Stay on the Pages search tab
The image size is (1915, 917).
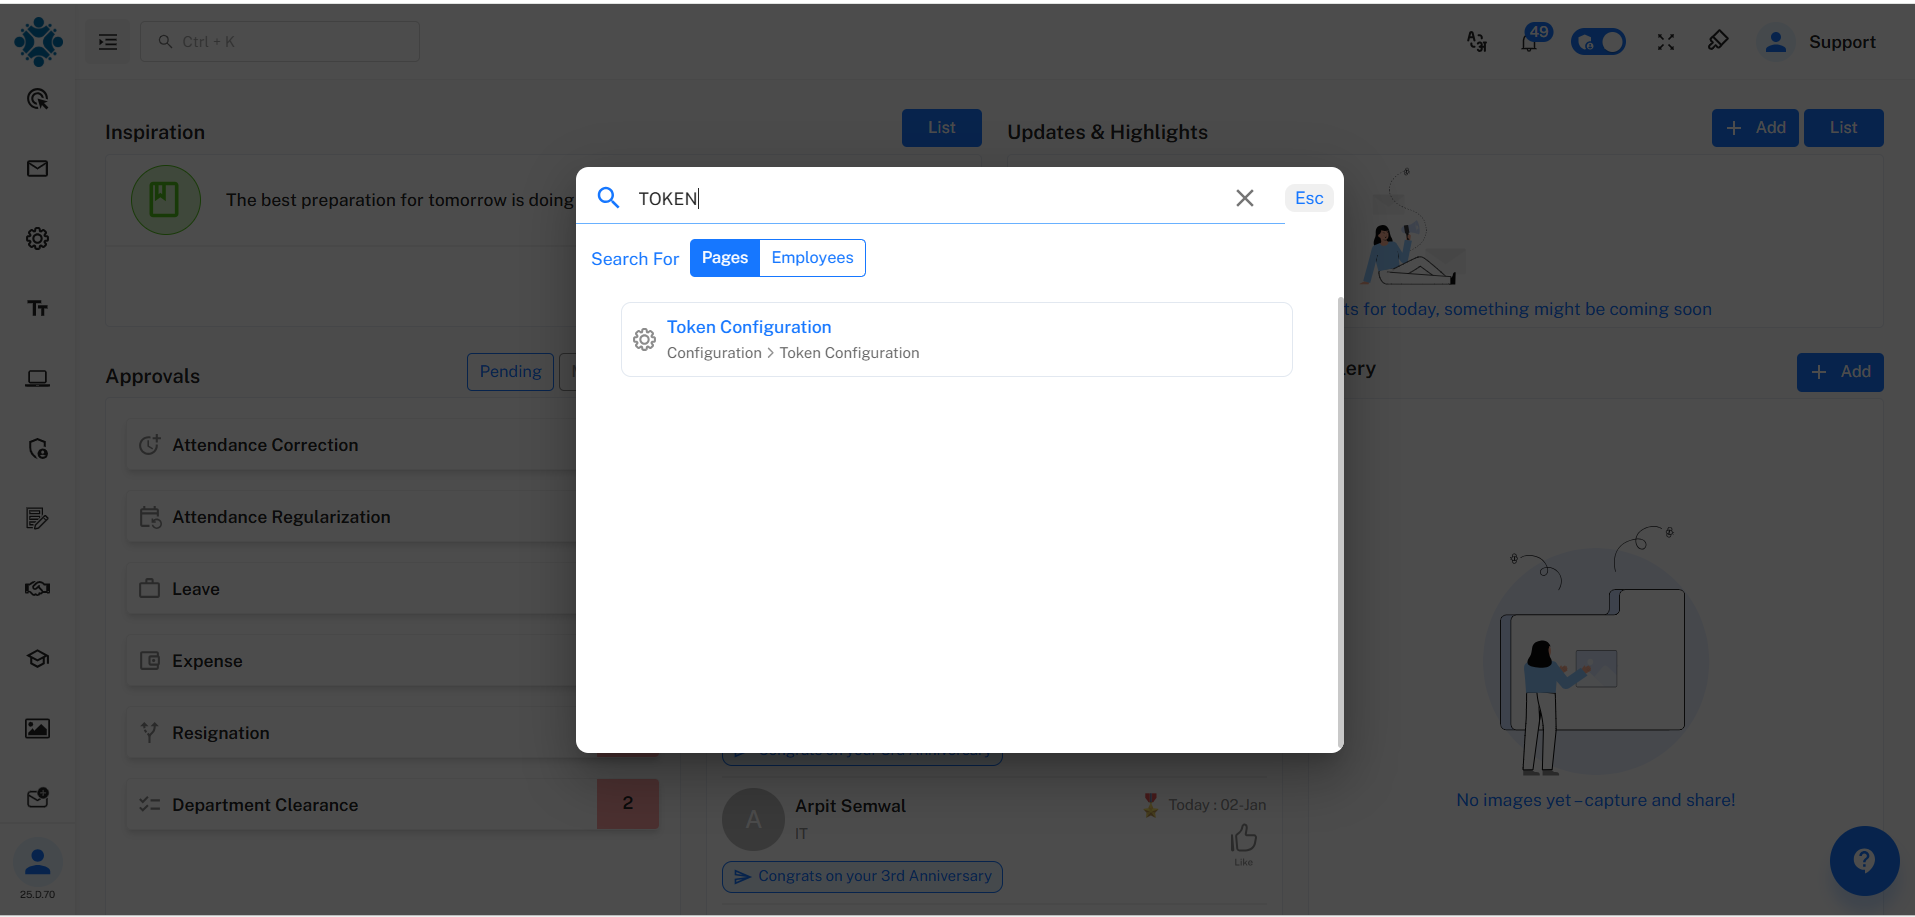coord(724,257)
